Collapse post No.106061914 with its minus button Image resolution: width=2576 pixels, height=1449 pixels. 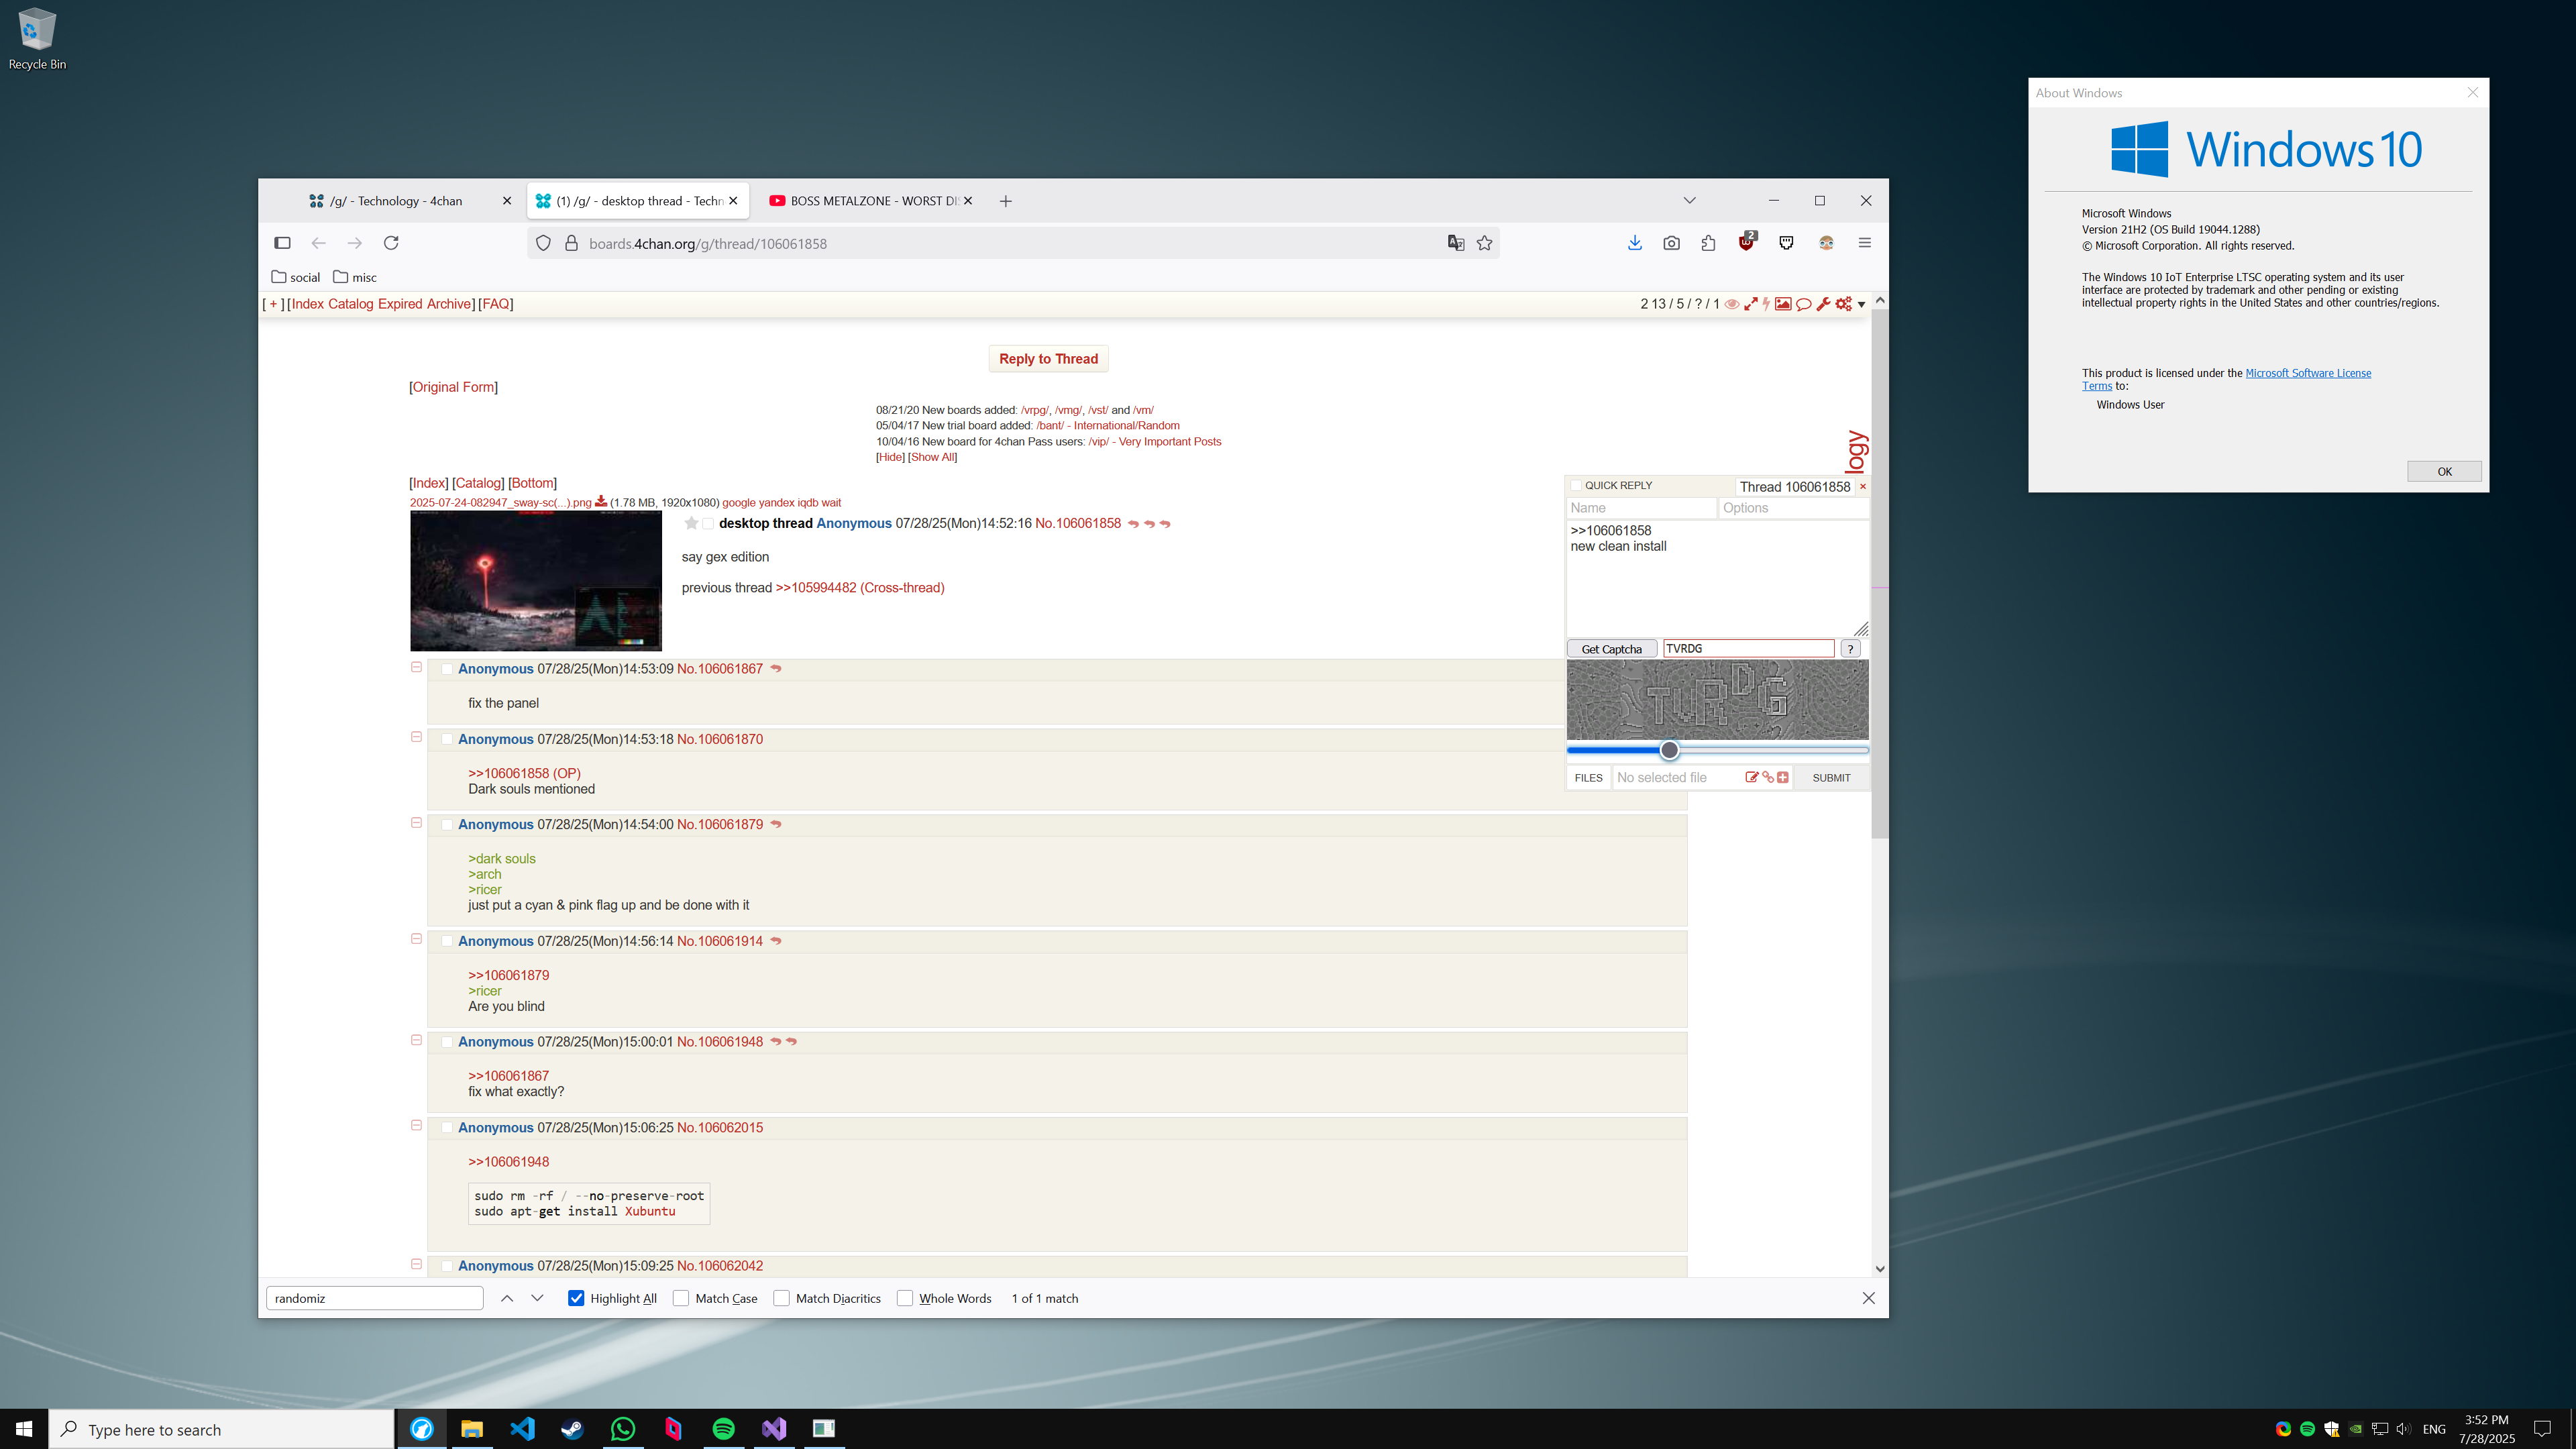[x=416, y=939]
